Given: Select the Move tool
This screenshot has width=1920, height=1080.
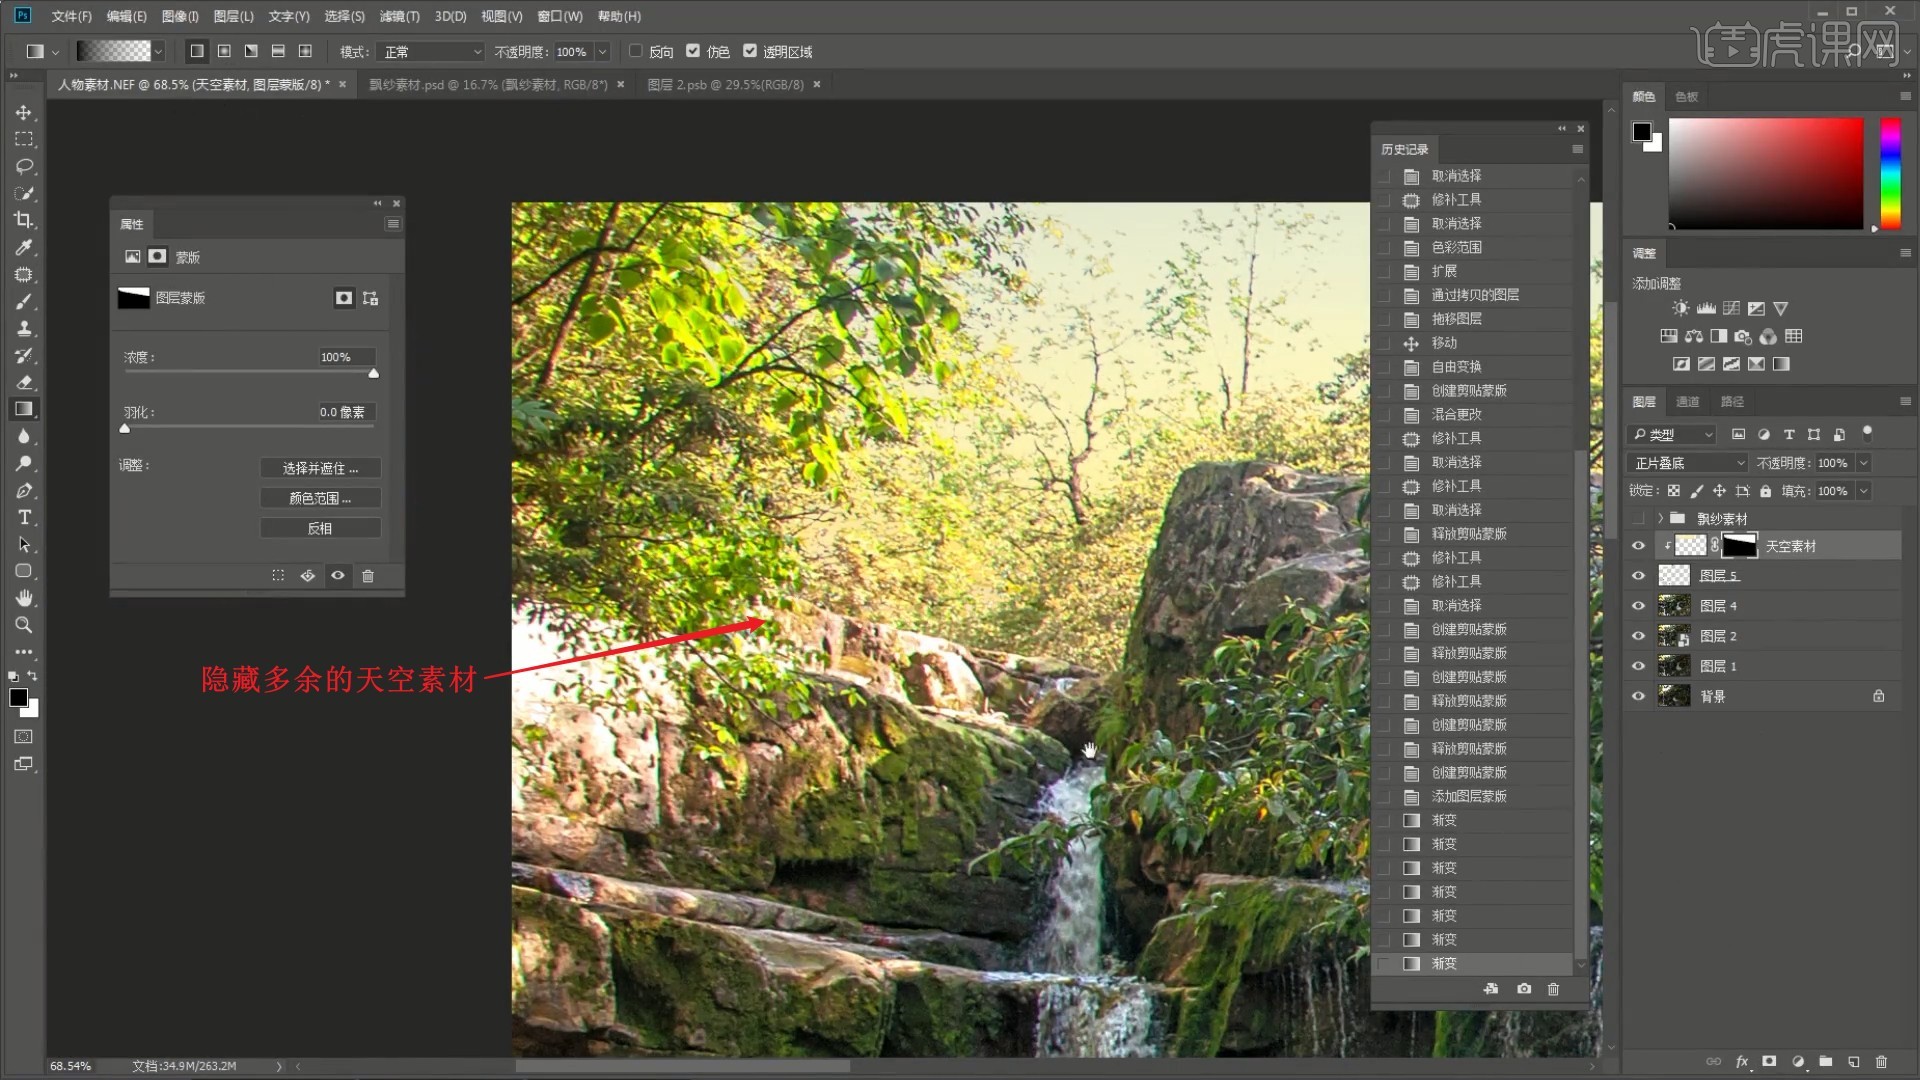Looking at the screenshot, I should [24, 113].
